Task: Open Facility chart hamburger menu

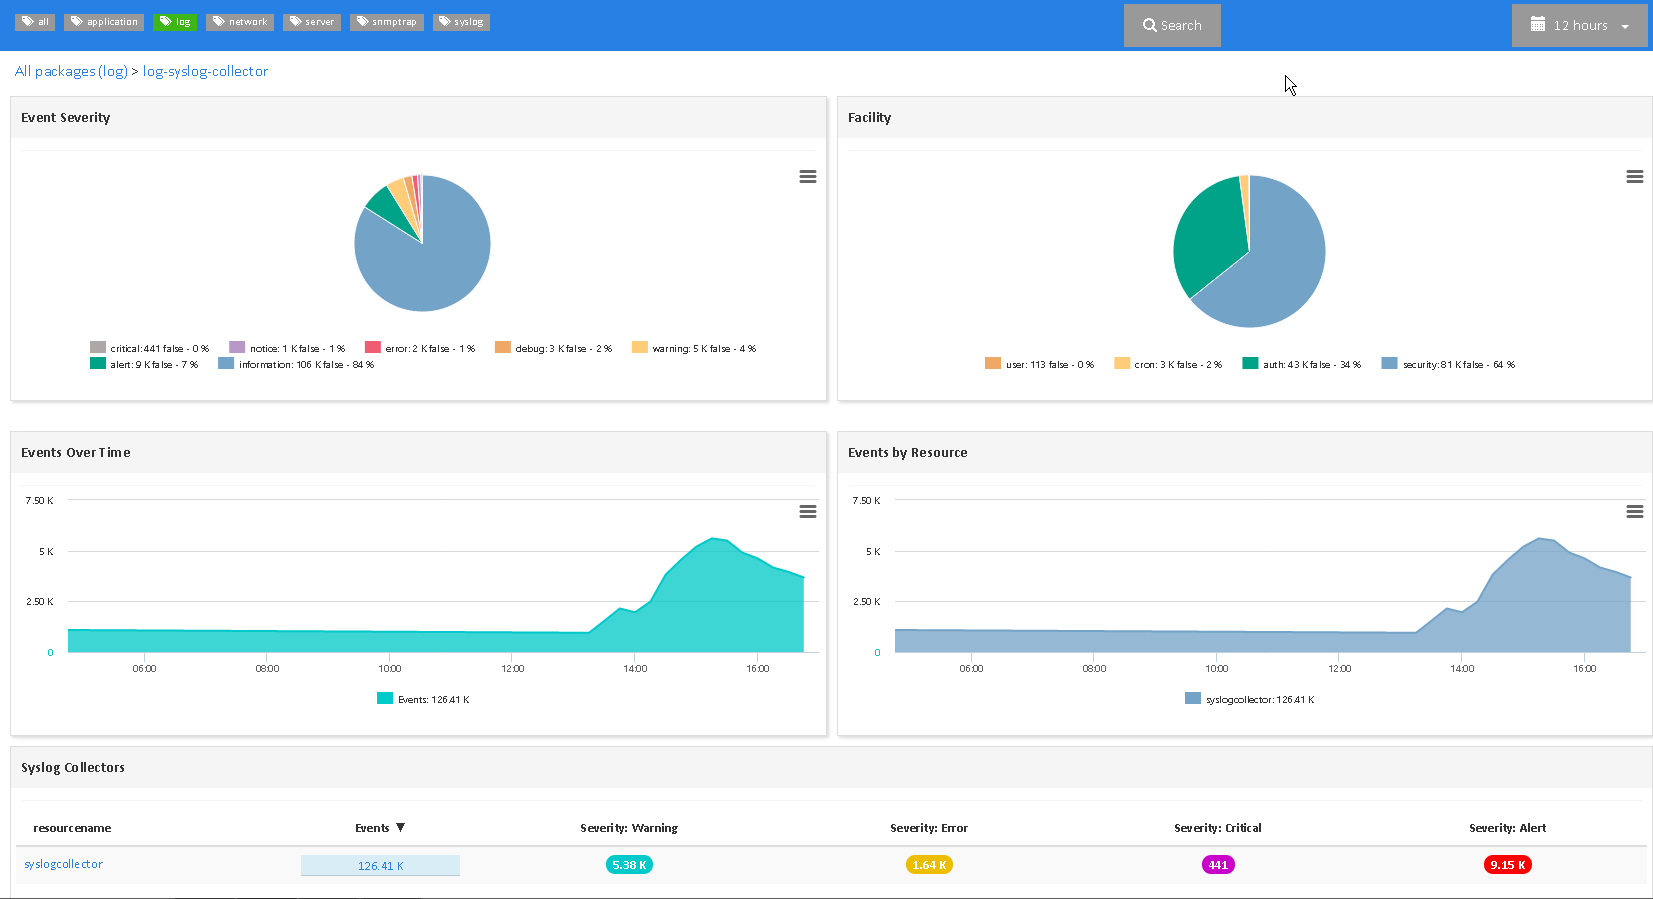Action: tap(1635, 177)
